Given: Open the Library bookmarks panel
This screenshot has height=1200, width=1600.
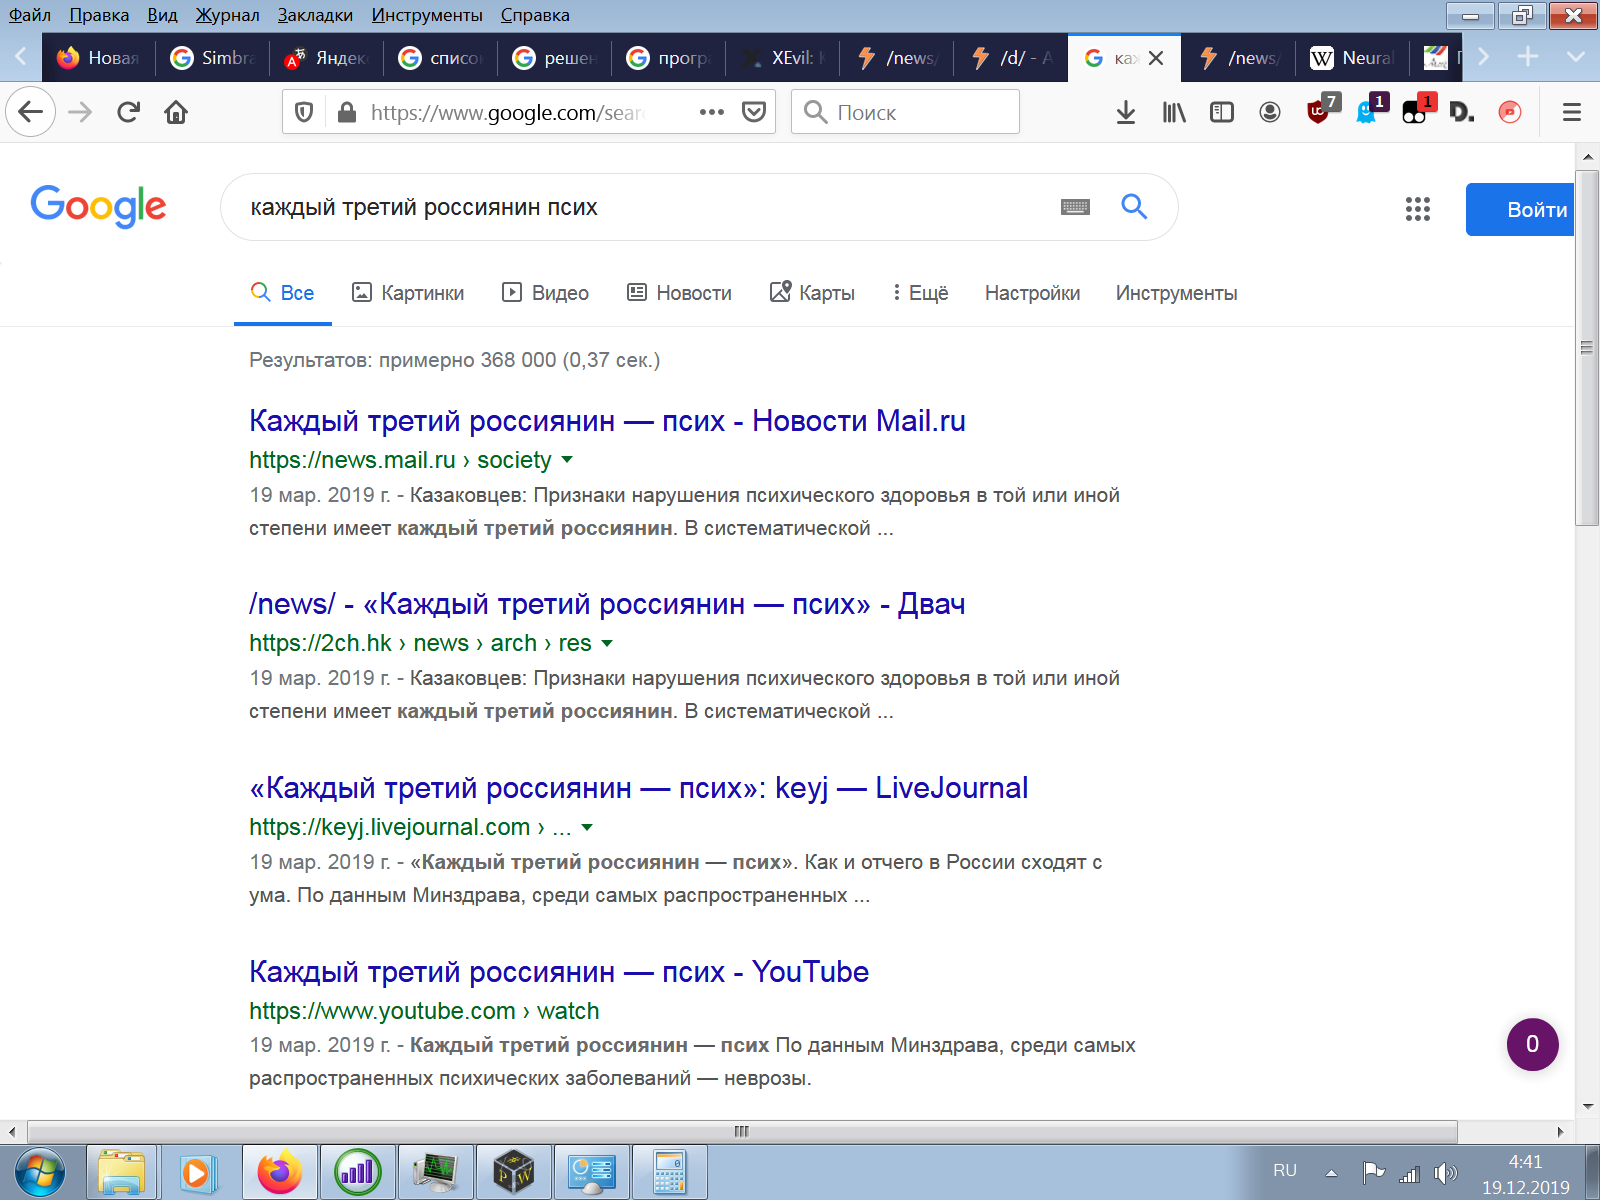Looking at the screenshot, I should coord(1174,112).
